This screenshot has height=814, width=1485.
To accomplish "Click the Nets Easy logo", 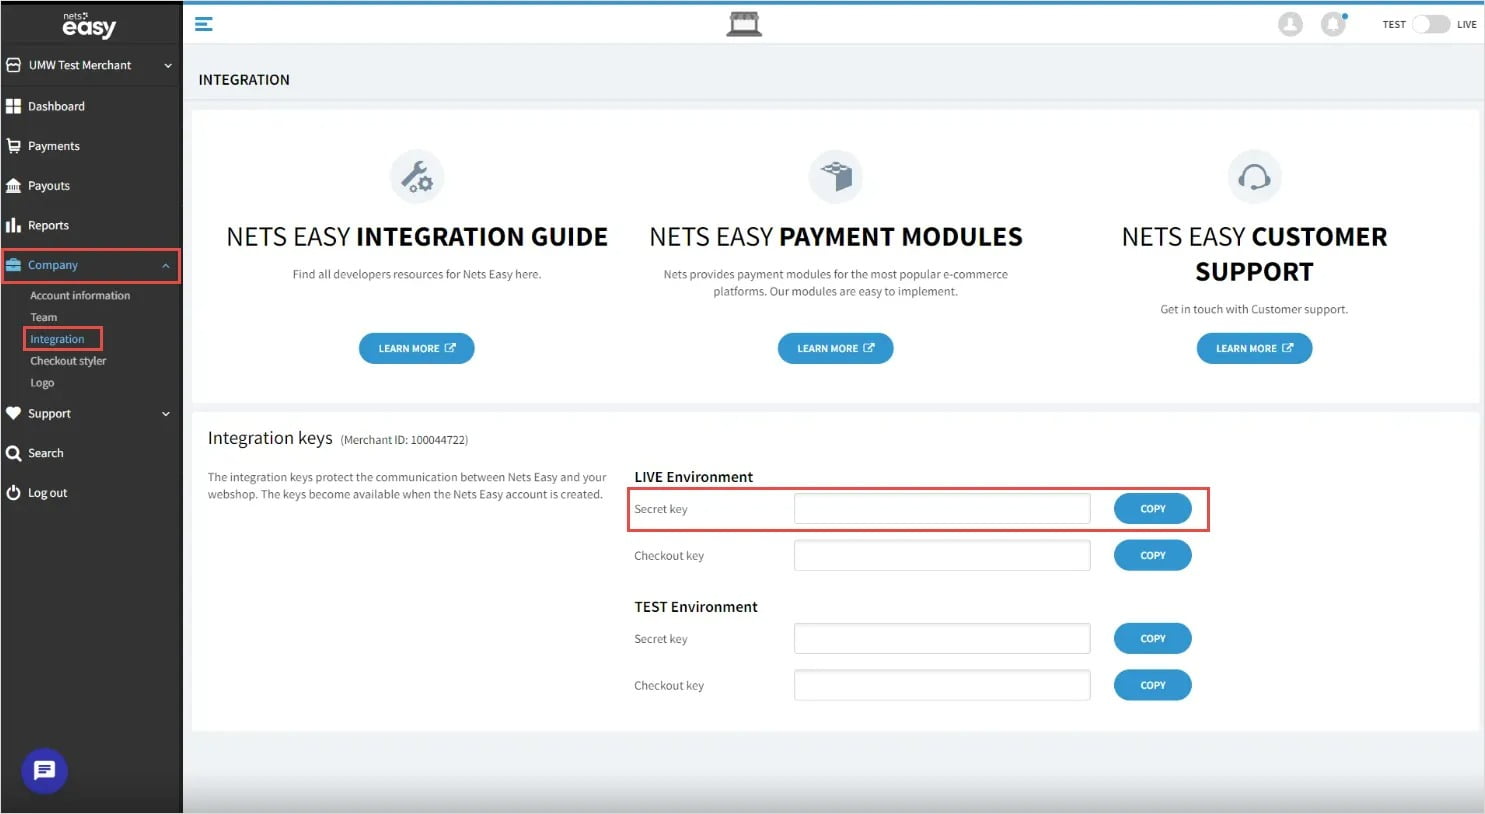I will click(89, 25).
